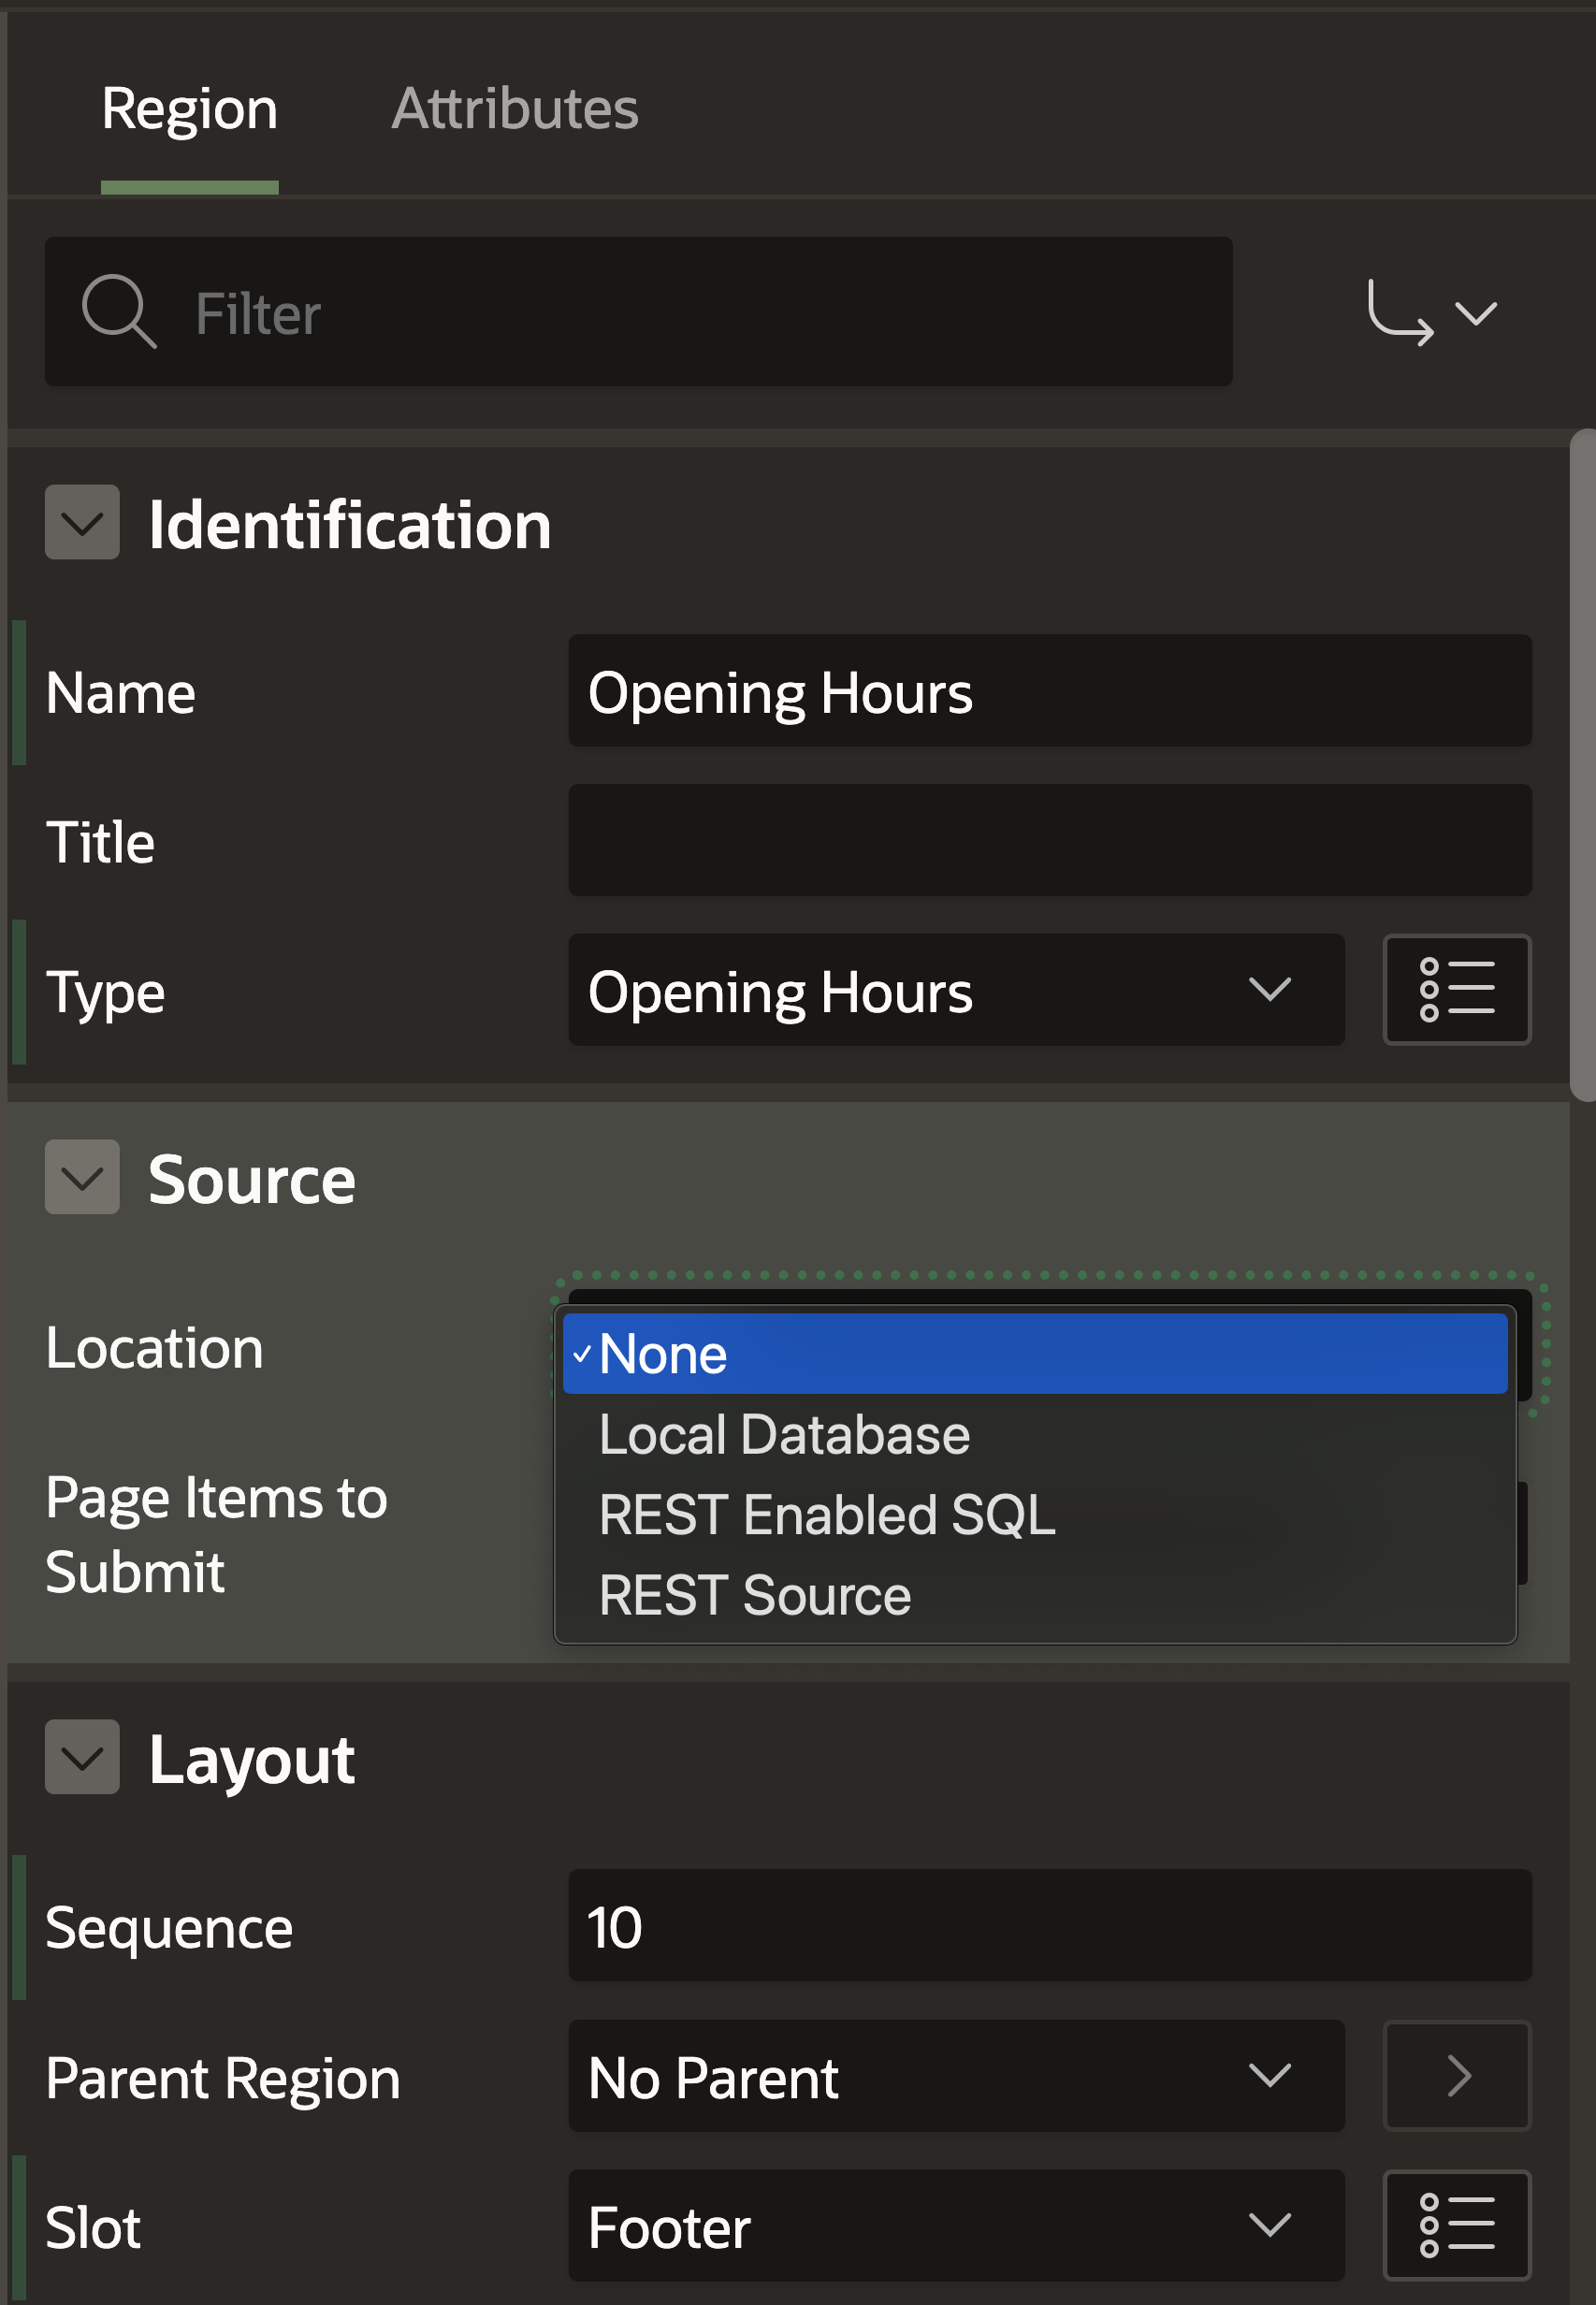Screen dimensions: 1596x2305
Task: Go to Parent Region arrow button
Action: click(1455, 2076)
